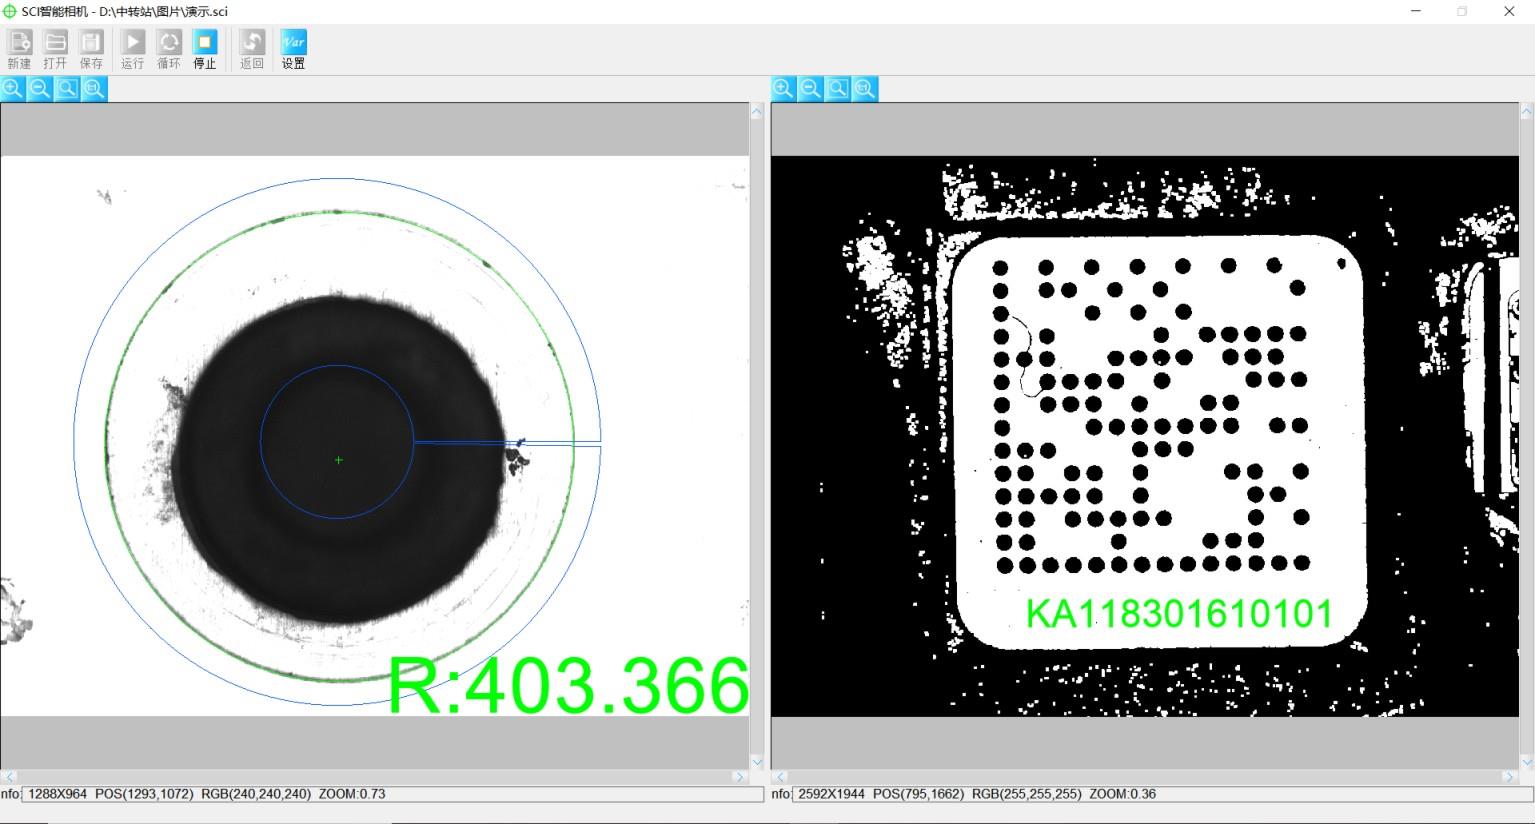Click the 返回 (Return) toolbar icon

(252, 48)
